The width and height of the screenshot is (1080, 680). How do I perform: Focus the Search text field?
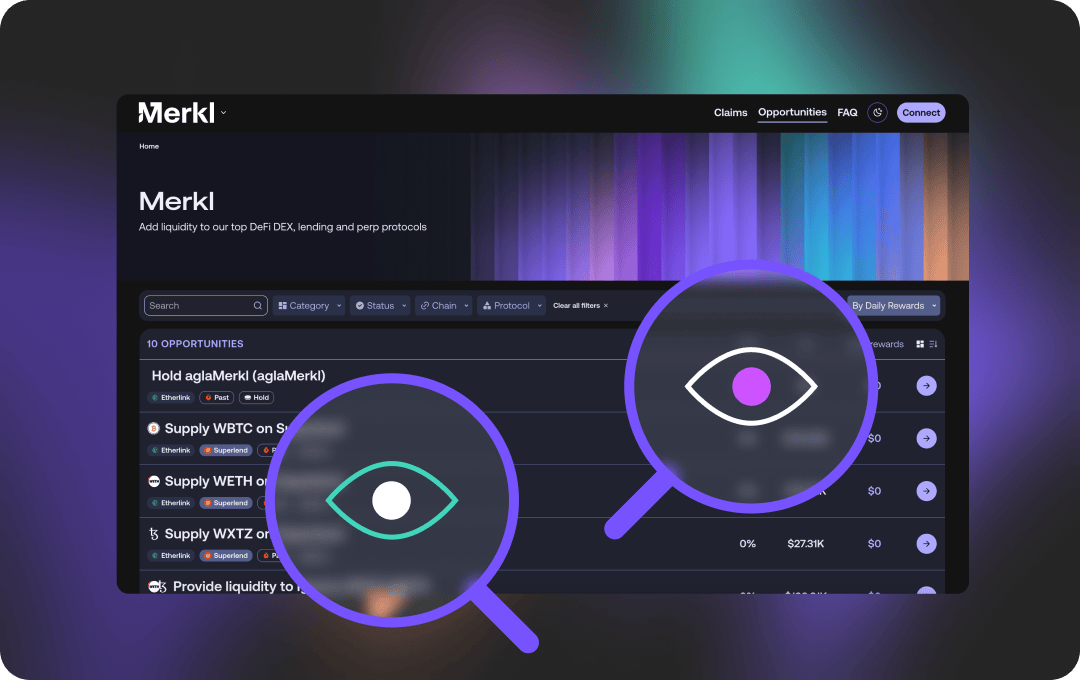205,306
